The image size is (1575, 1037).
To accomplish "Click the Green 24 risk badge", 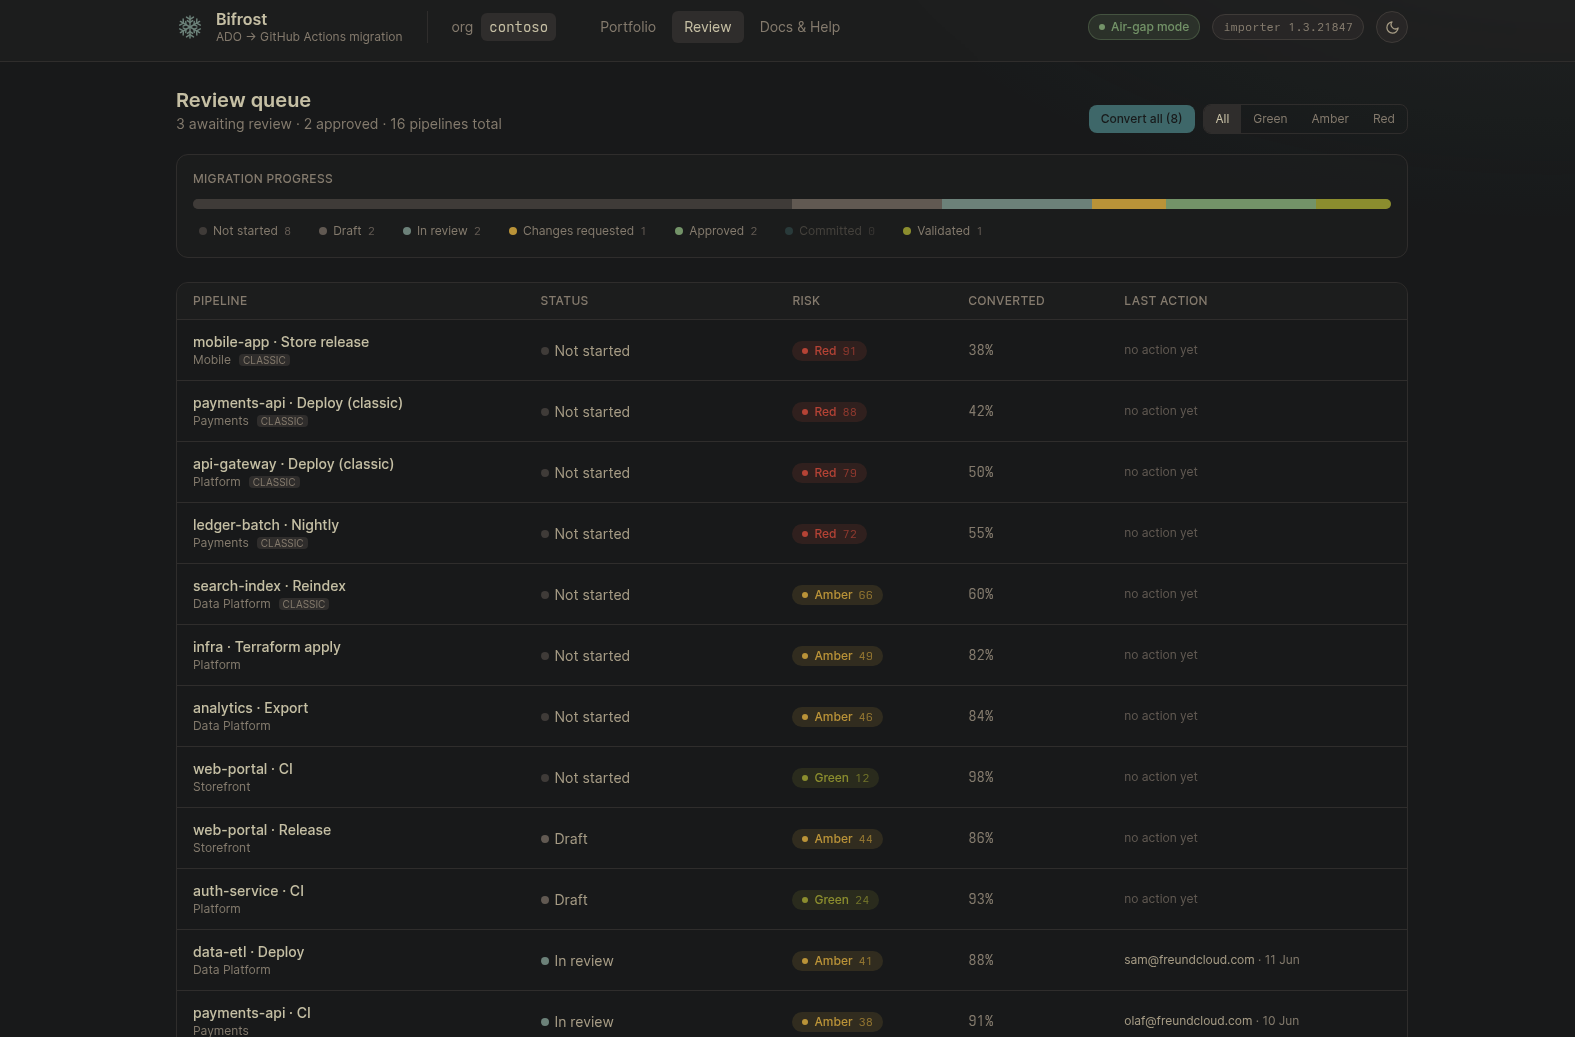I will click(835, 900).
